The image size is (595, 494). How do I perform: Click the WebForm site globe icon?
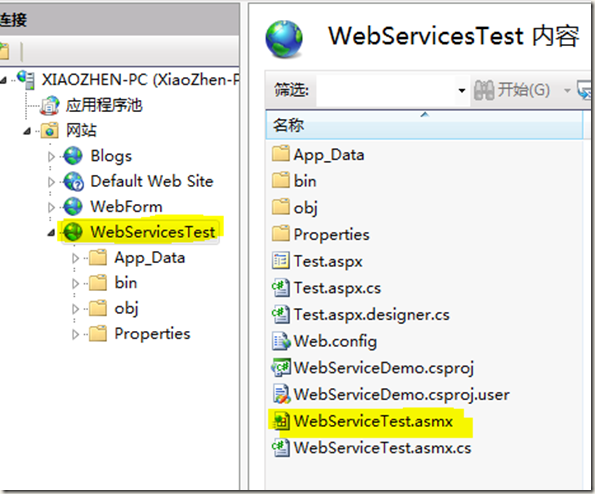73,207
